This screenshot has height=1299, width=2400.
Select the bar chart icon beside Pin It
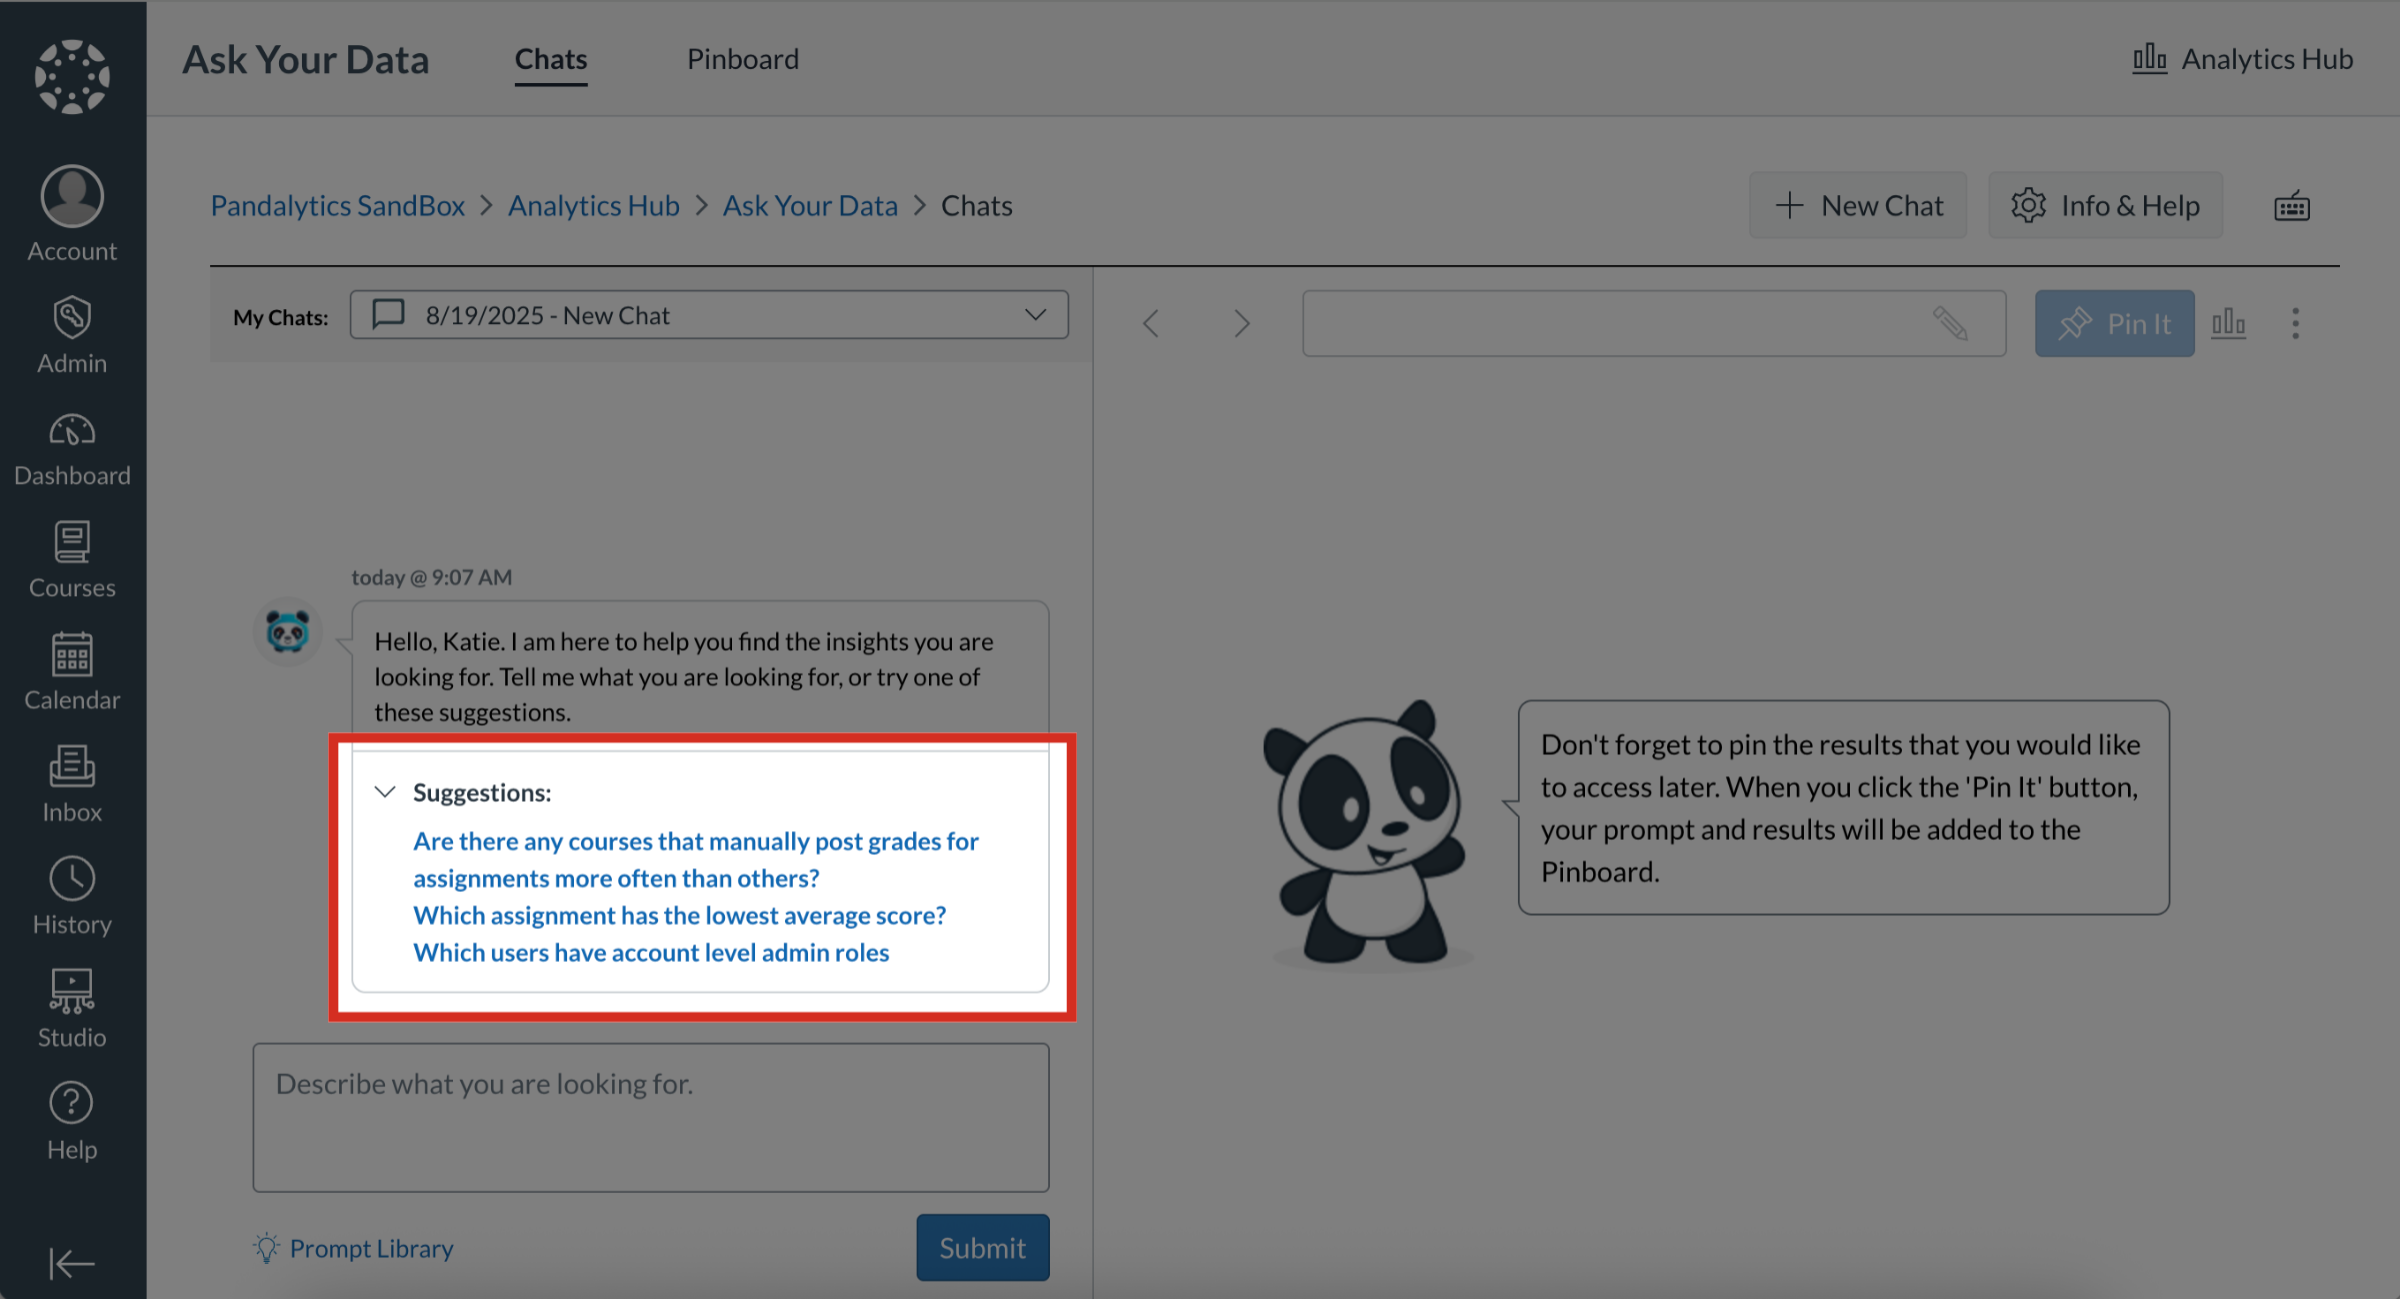click(x=2228, y=323)
